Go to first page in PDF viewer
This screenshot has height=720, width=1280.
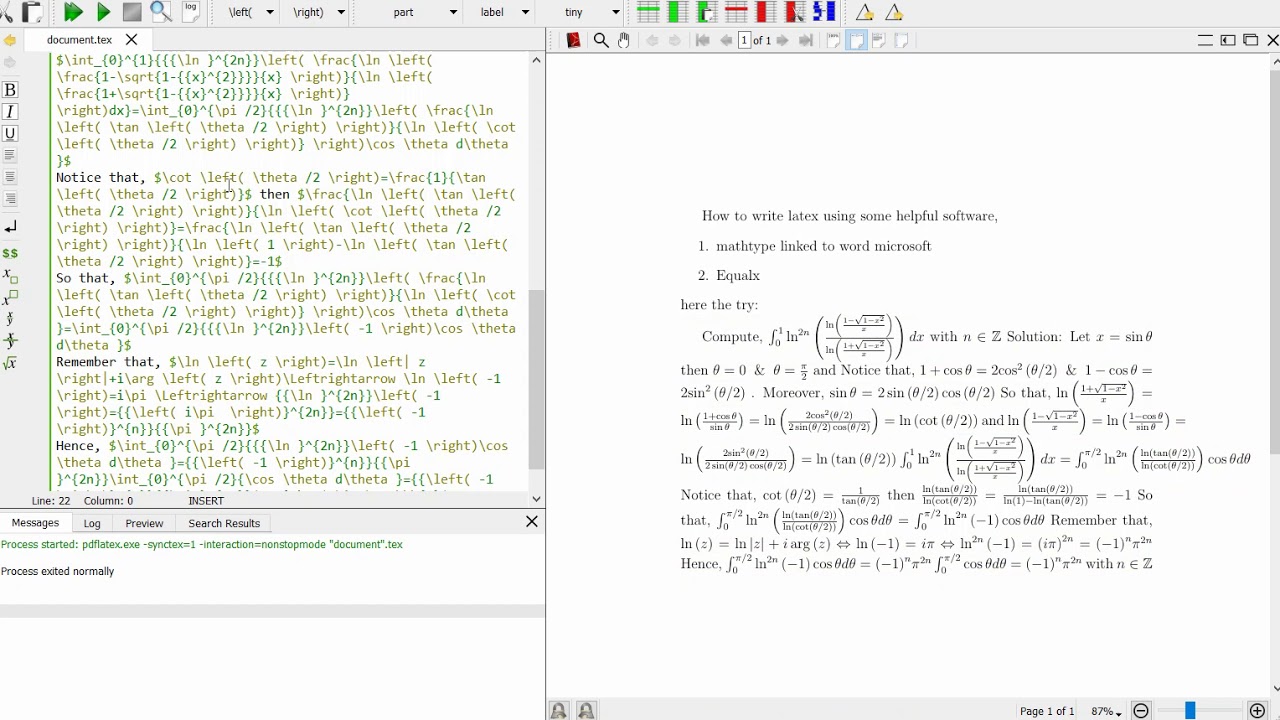702,40
